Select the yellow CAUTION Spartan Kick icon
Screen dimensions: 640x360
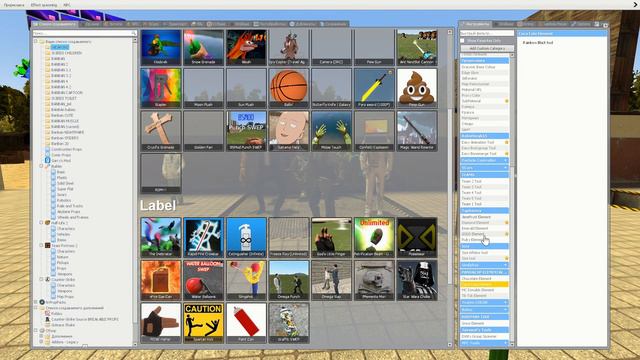click(203, 322)
